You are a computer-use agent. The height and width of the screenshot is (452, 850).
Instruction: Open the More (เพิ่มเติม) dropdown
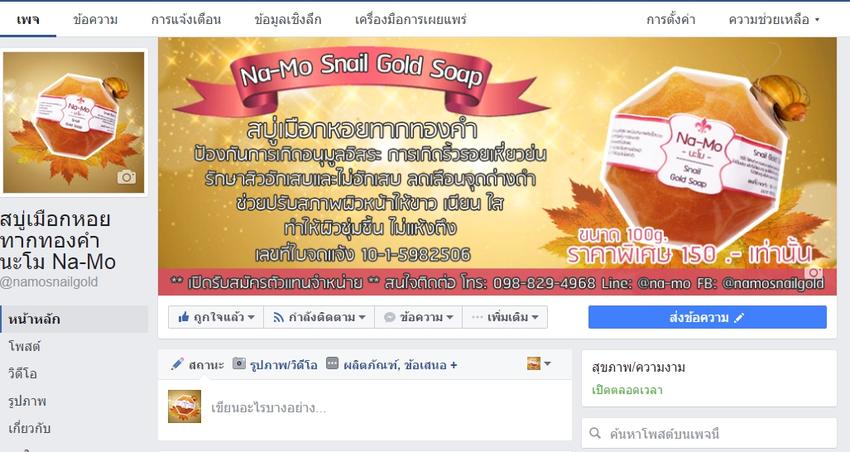click(505, 317)
